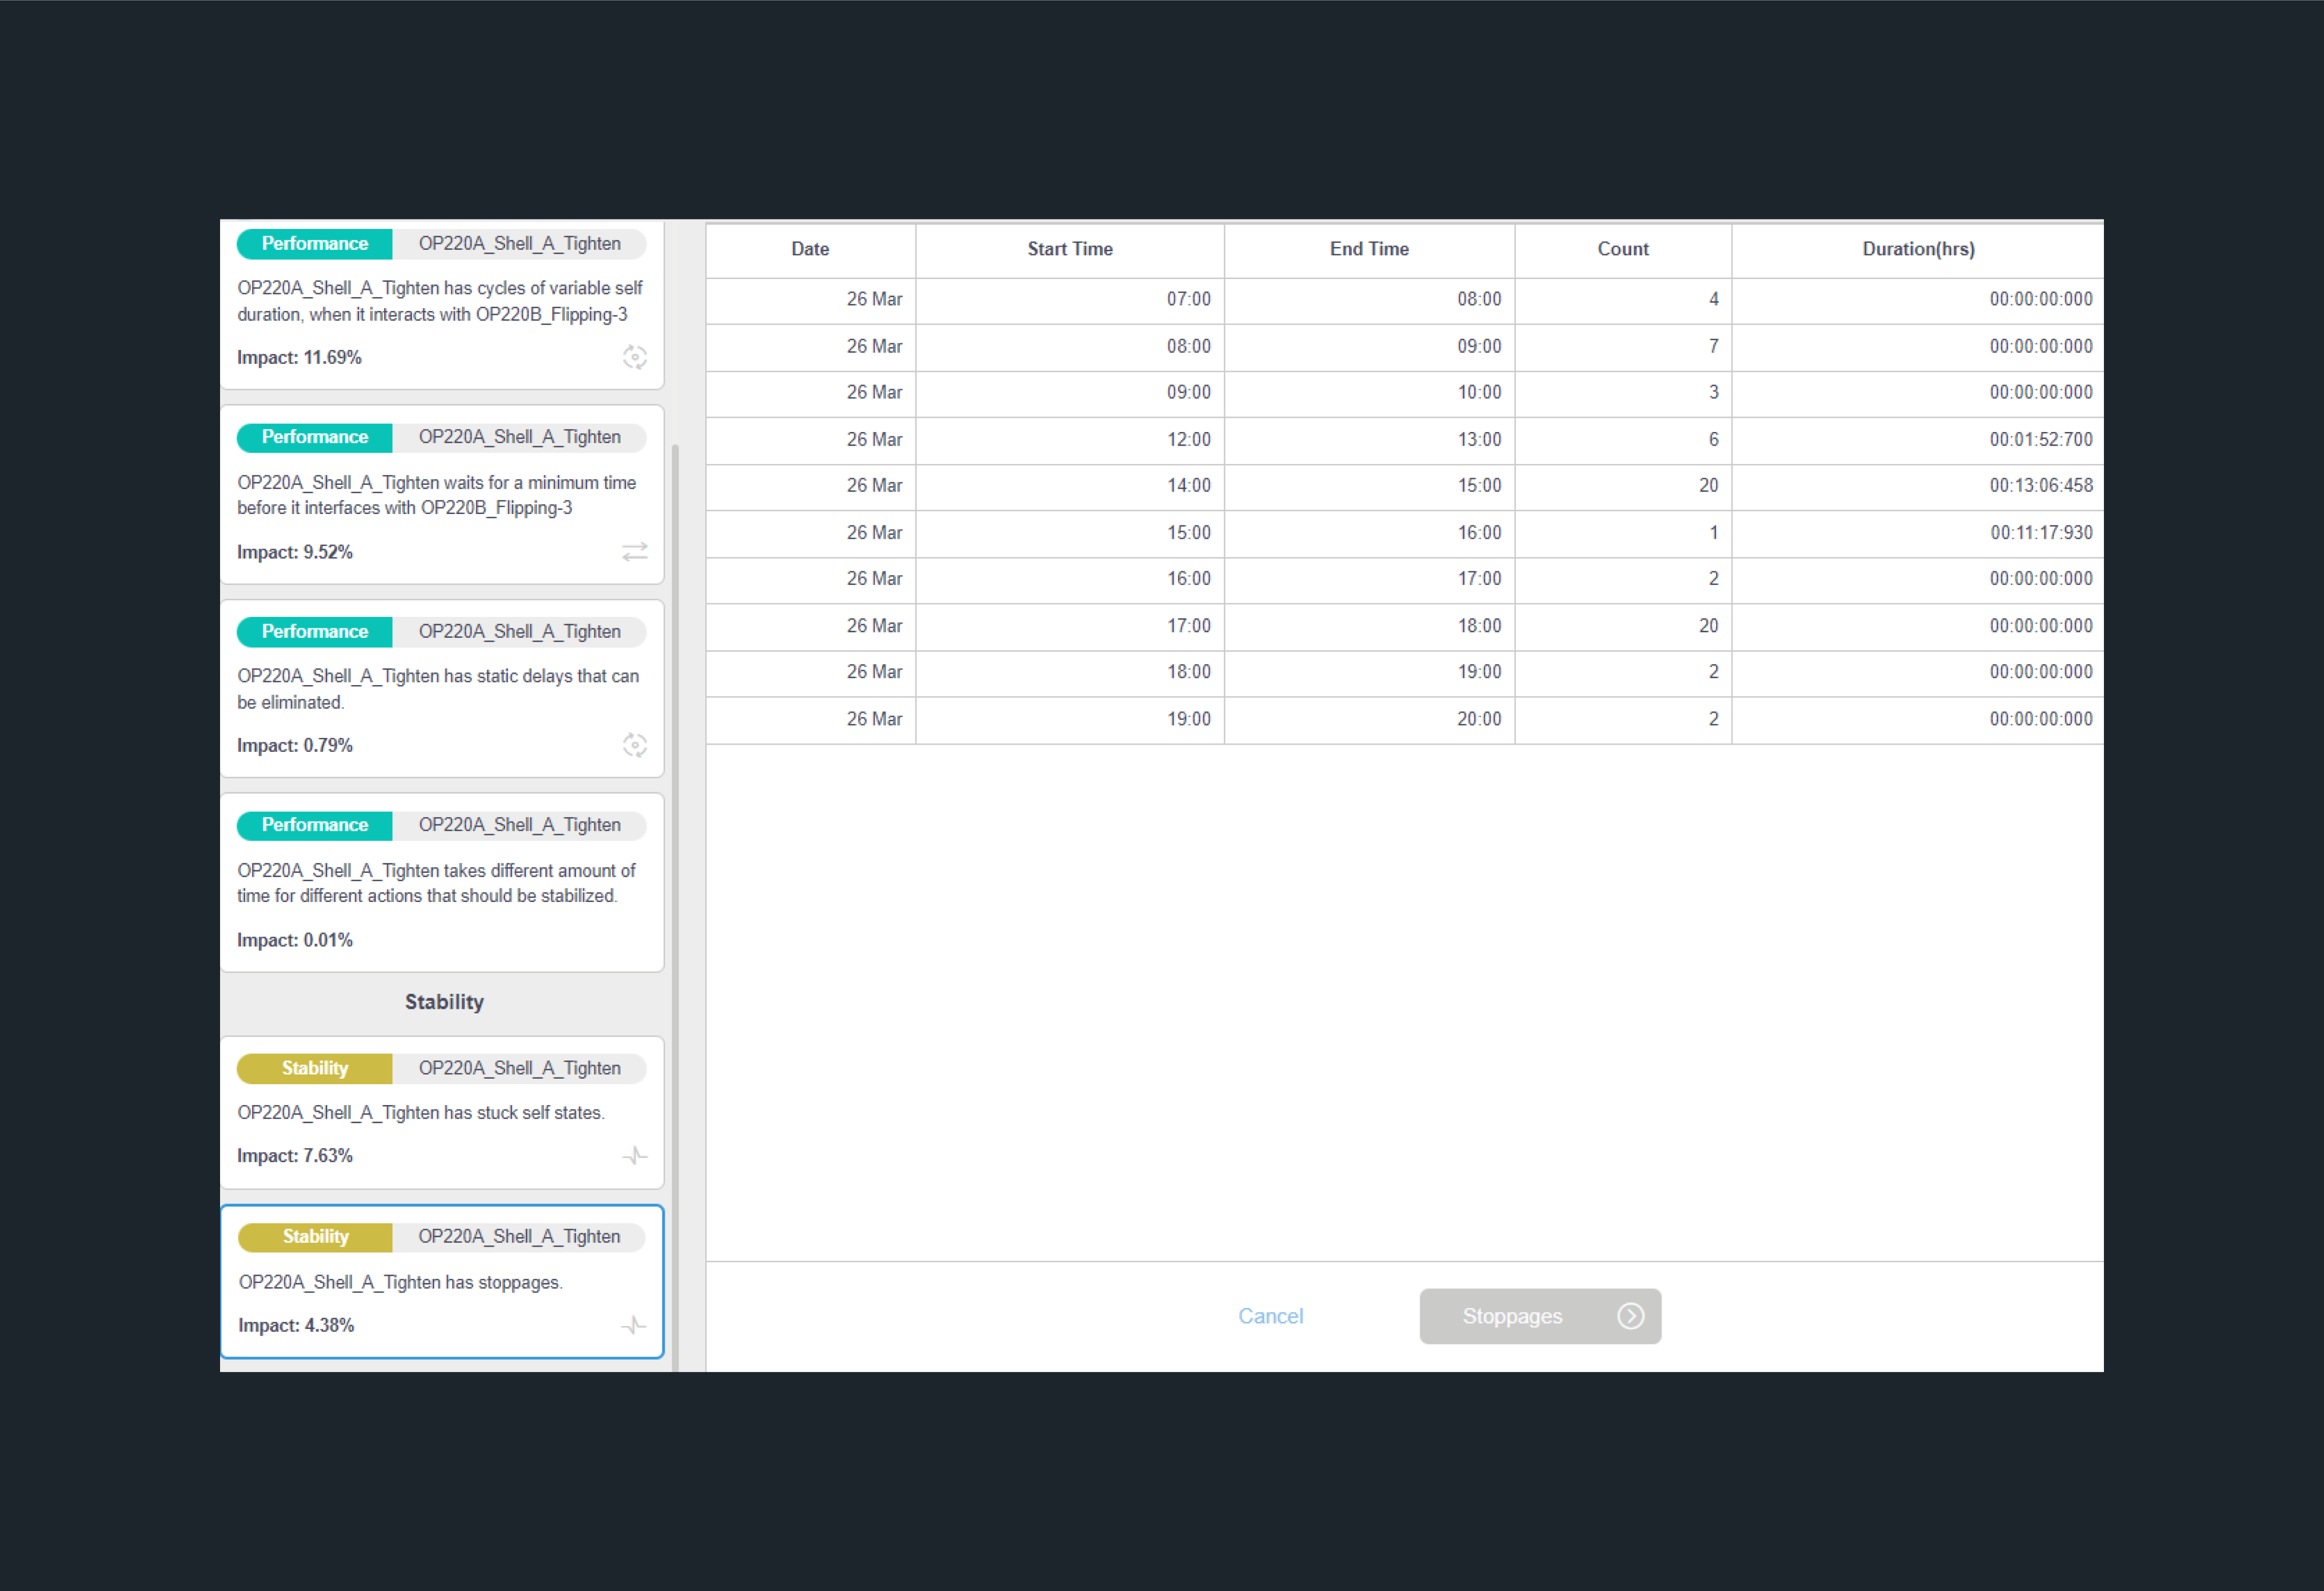This screenshot has width=2324, height=1591.
Task: Select table row starting at 09:00
Action: [x=1405, y=393]
